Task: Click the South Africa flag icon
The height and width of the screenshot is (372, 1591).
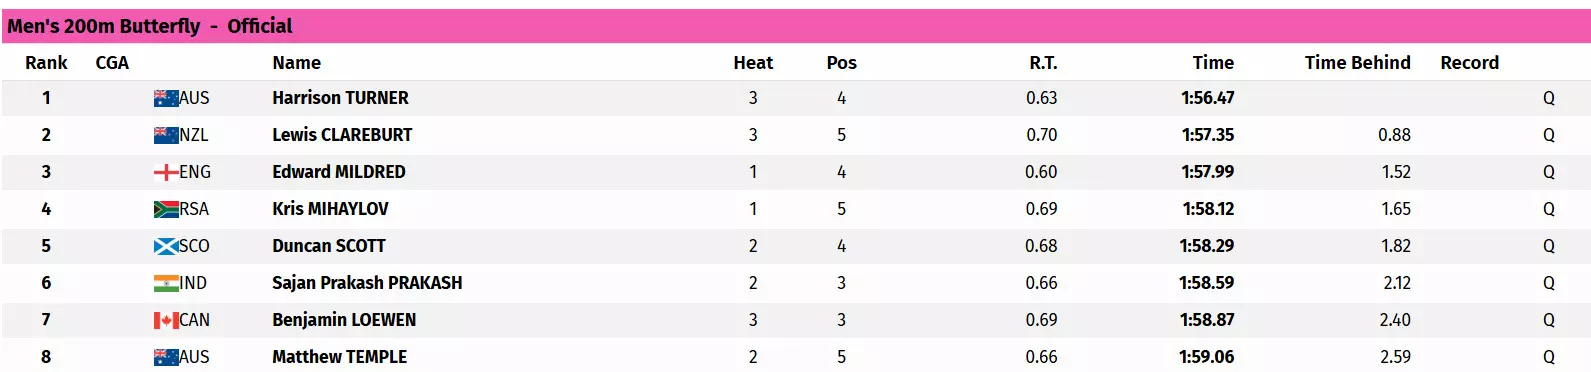Action: (x=166, y=209)
